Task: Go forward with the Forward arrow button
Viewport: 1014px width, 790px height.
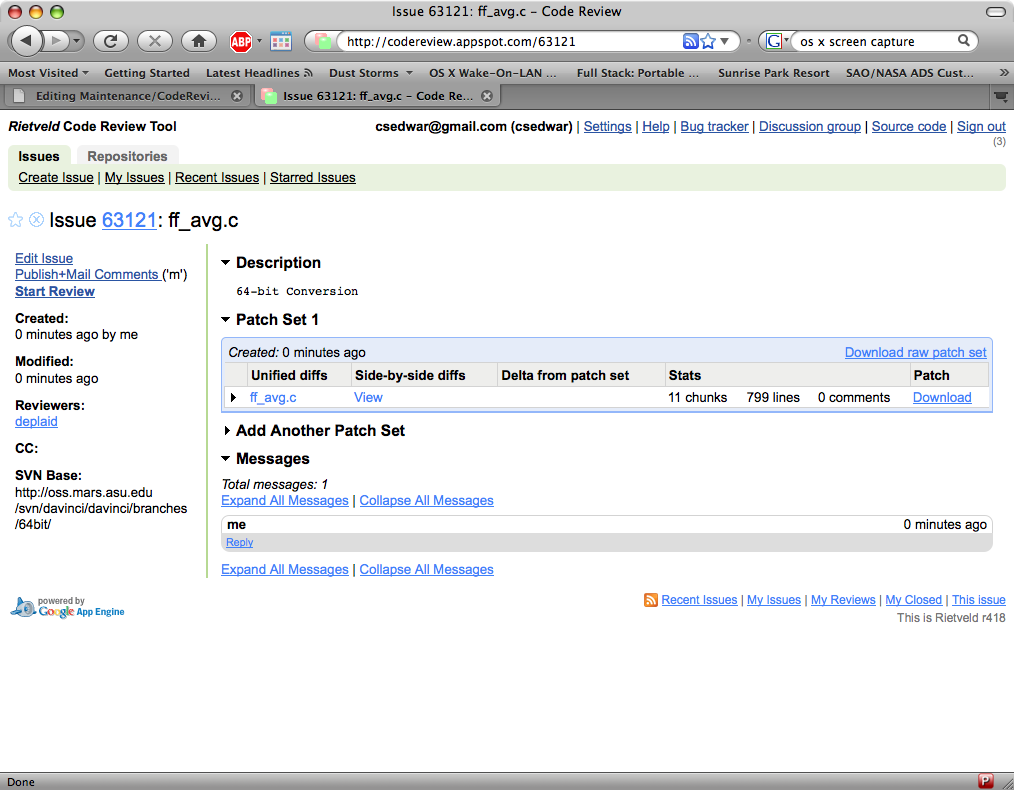Action: (x=56, y=41)
